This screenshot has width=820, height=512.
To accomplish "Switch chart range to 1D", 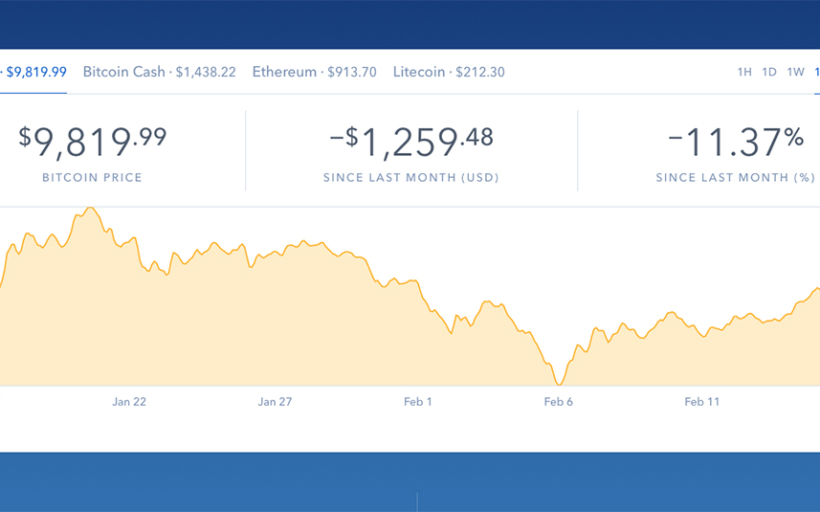I will [x=769, y=72].
